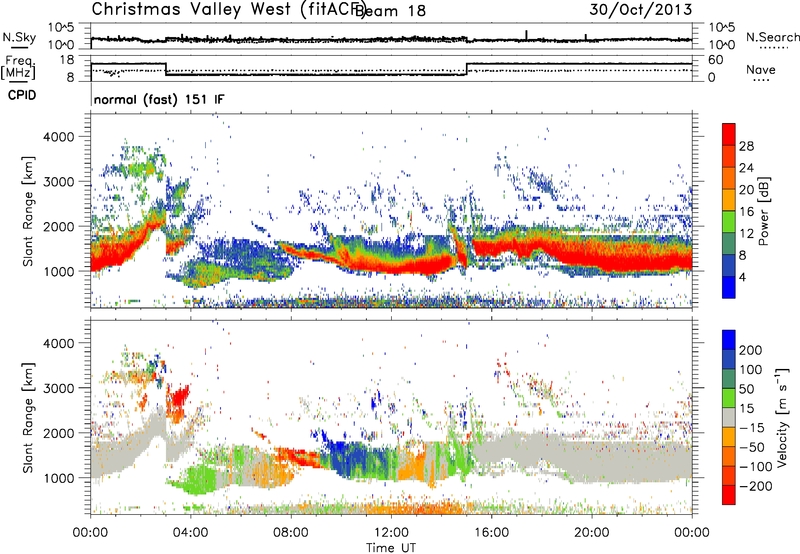Click the '16' label on the power colorbar
This screenshot has height=554, width=800.
746,212
